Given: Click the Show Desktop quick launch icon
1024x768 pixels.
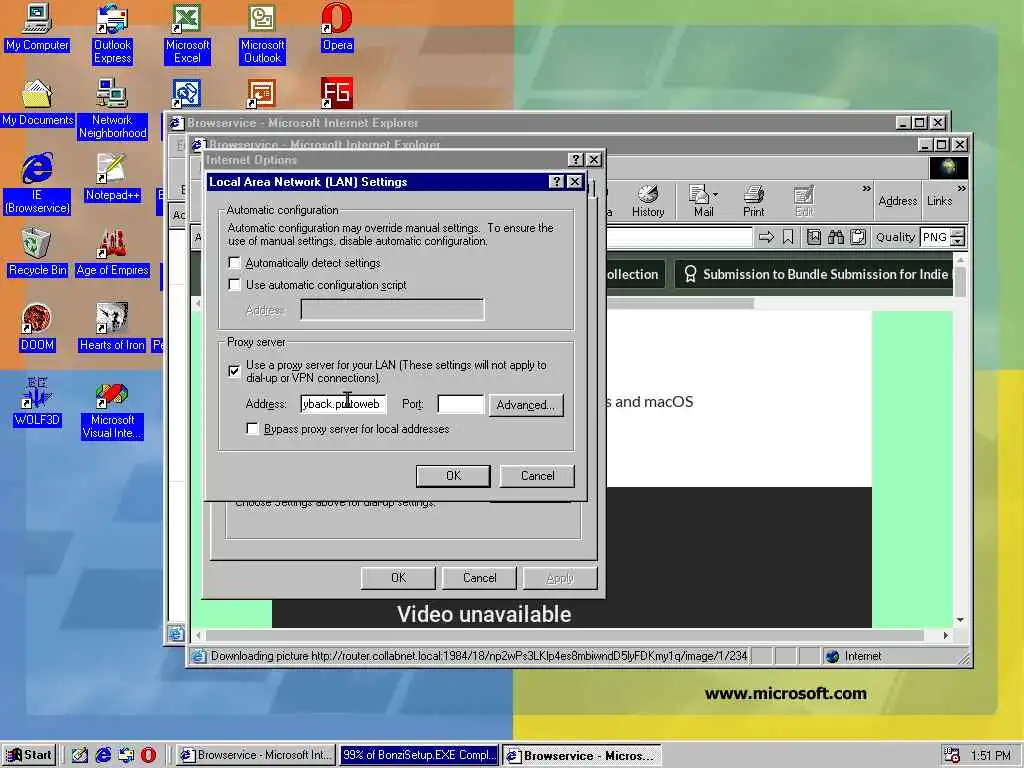Looking at the screenshot, I should (x=80, y=755).
